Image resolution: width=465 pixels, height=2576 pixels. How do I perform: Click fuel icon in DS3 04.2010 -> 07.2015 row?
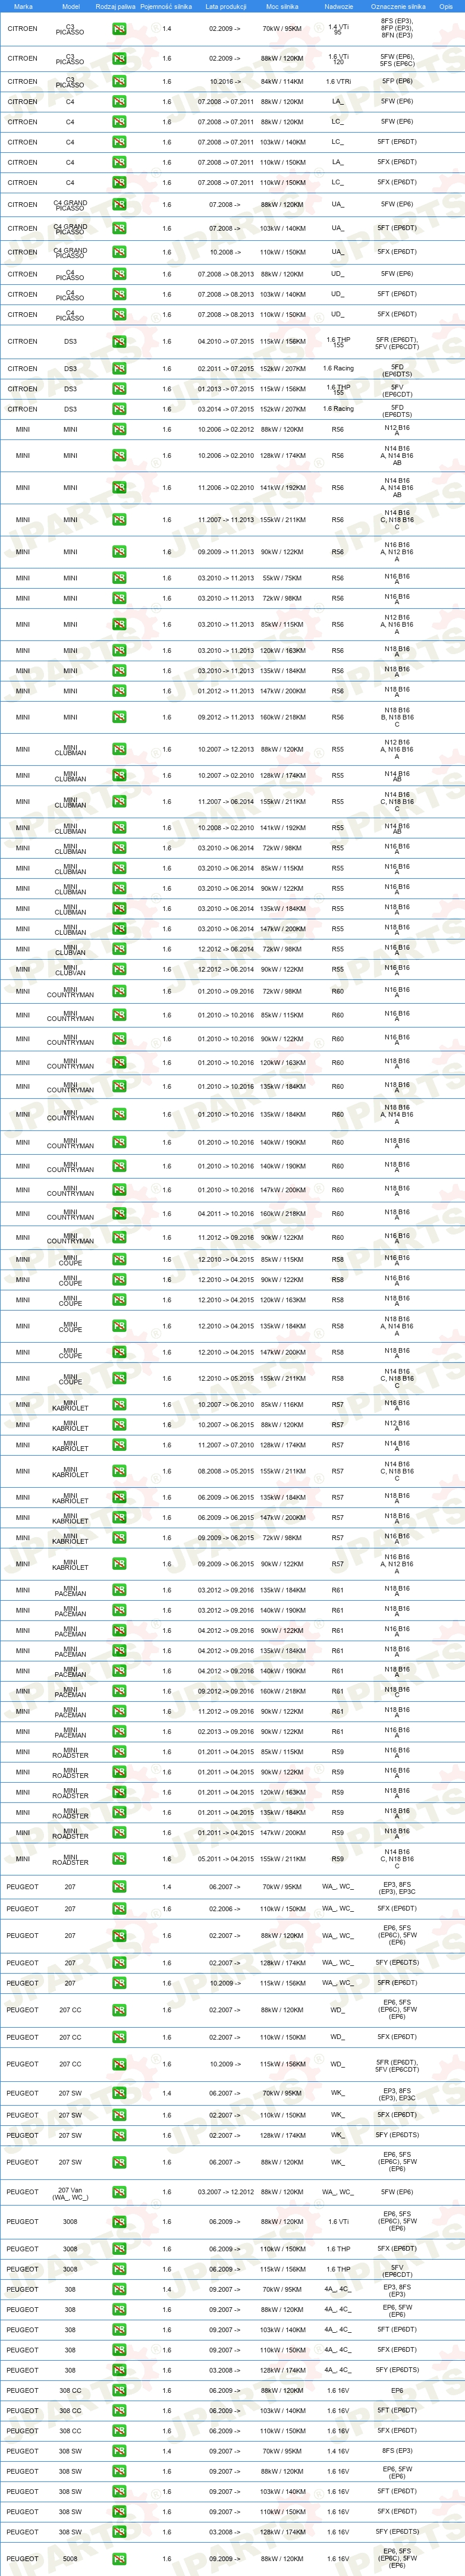(119, 342)
